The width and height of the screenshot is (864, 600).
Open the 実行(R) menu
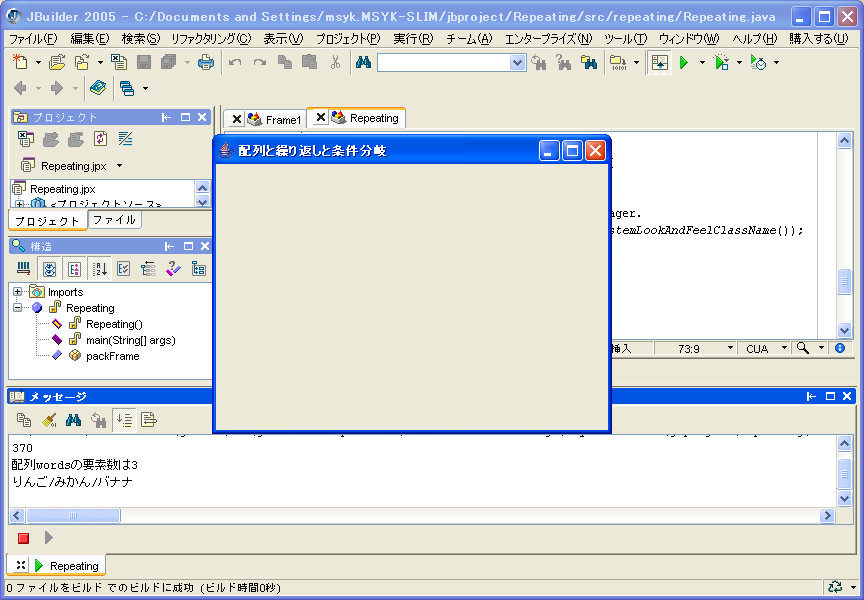(x=412, y=38)
